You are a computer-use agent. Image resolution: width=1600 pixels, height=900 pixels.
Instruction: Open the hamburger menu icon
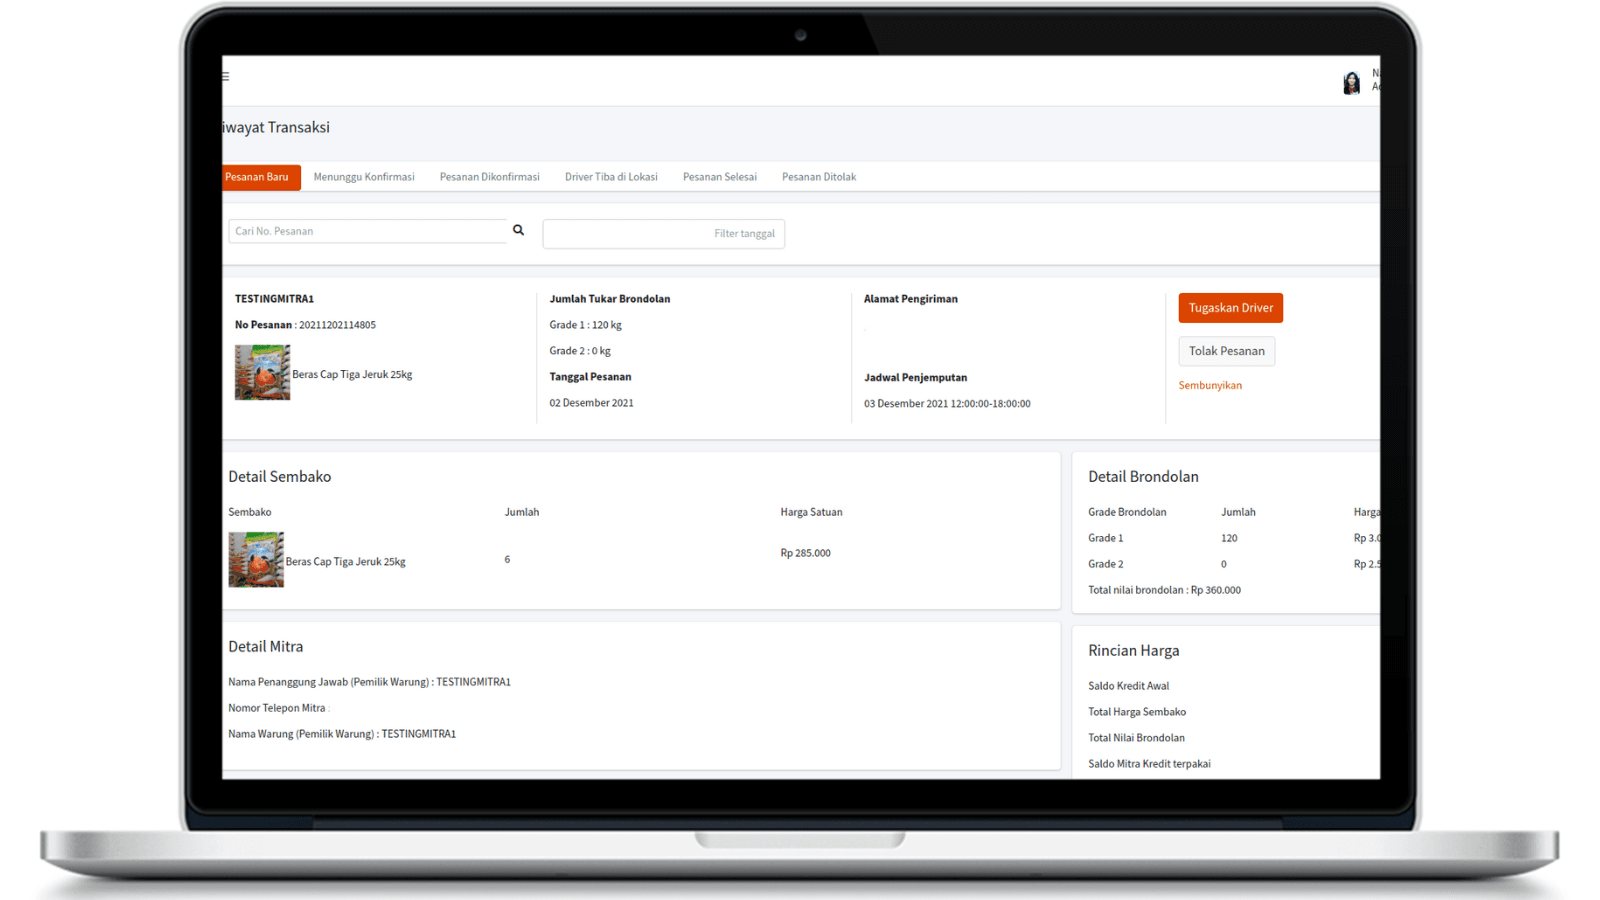226,76
